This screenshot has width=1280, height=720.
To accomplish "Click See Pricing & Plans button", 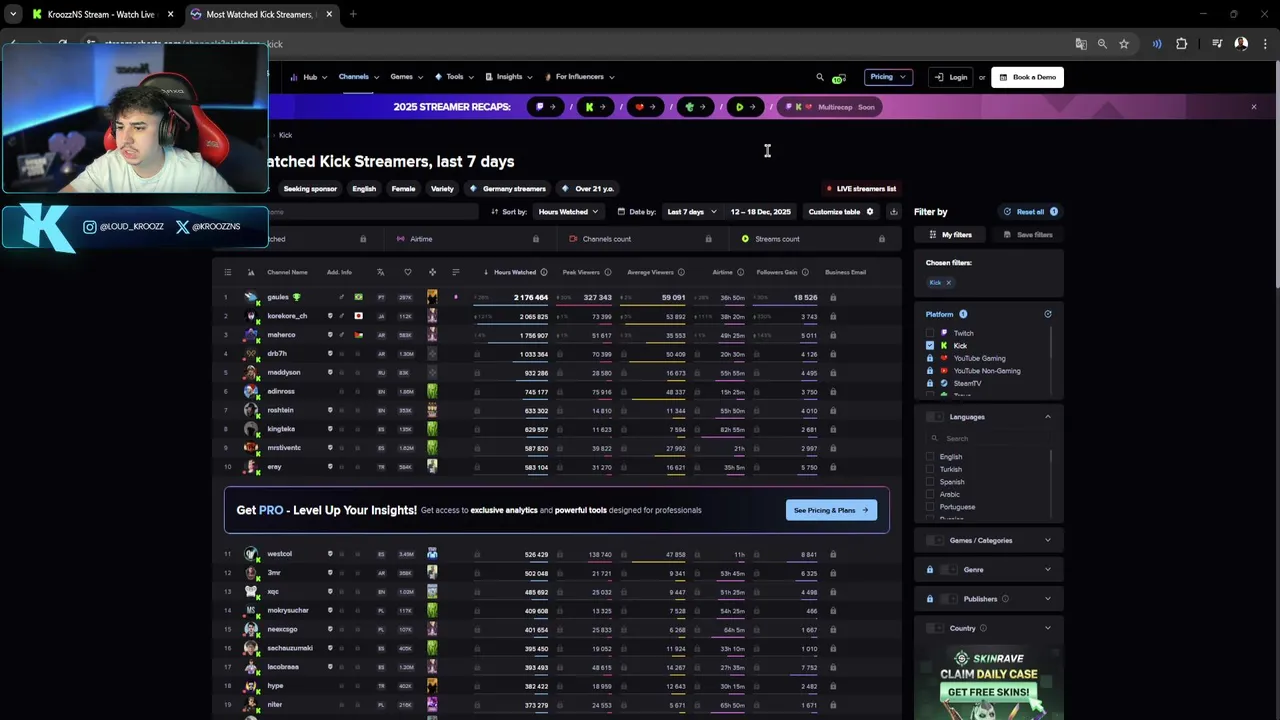I will click(831, 510).
